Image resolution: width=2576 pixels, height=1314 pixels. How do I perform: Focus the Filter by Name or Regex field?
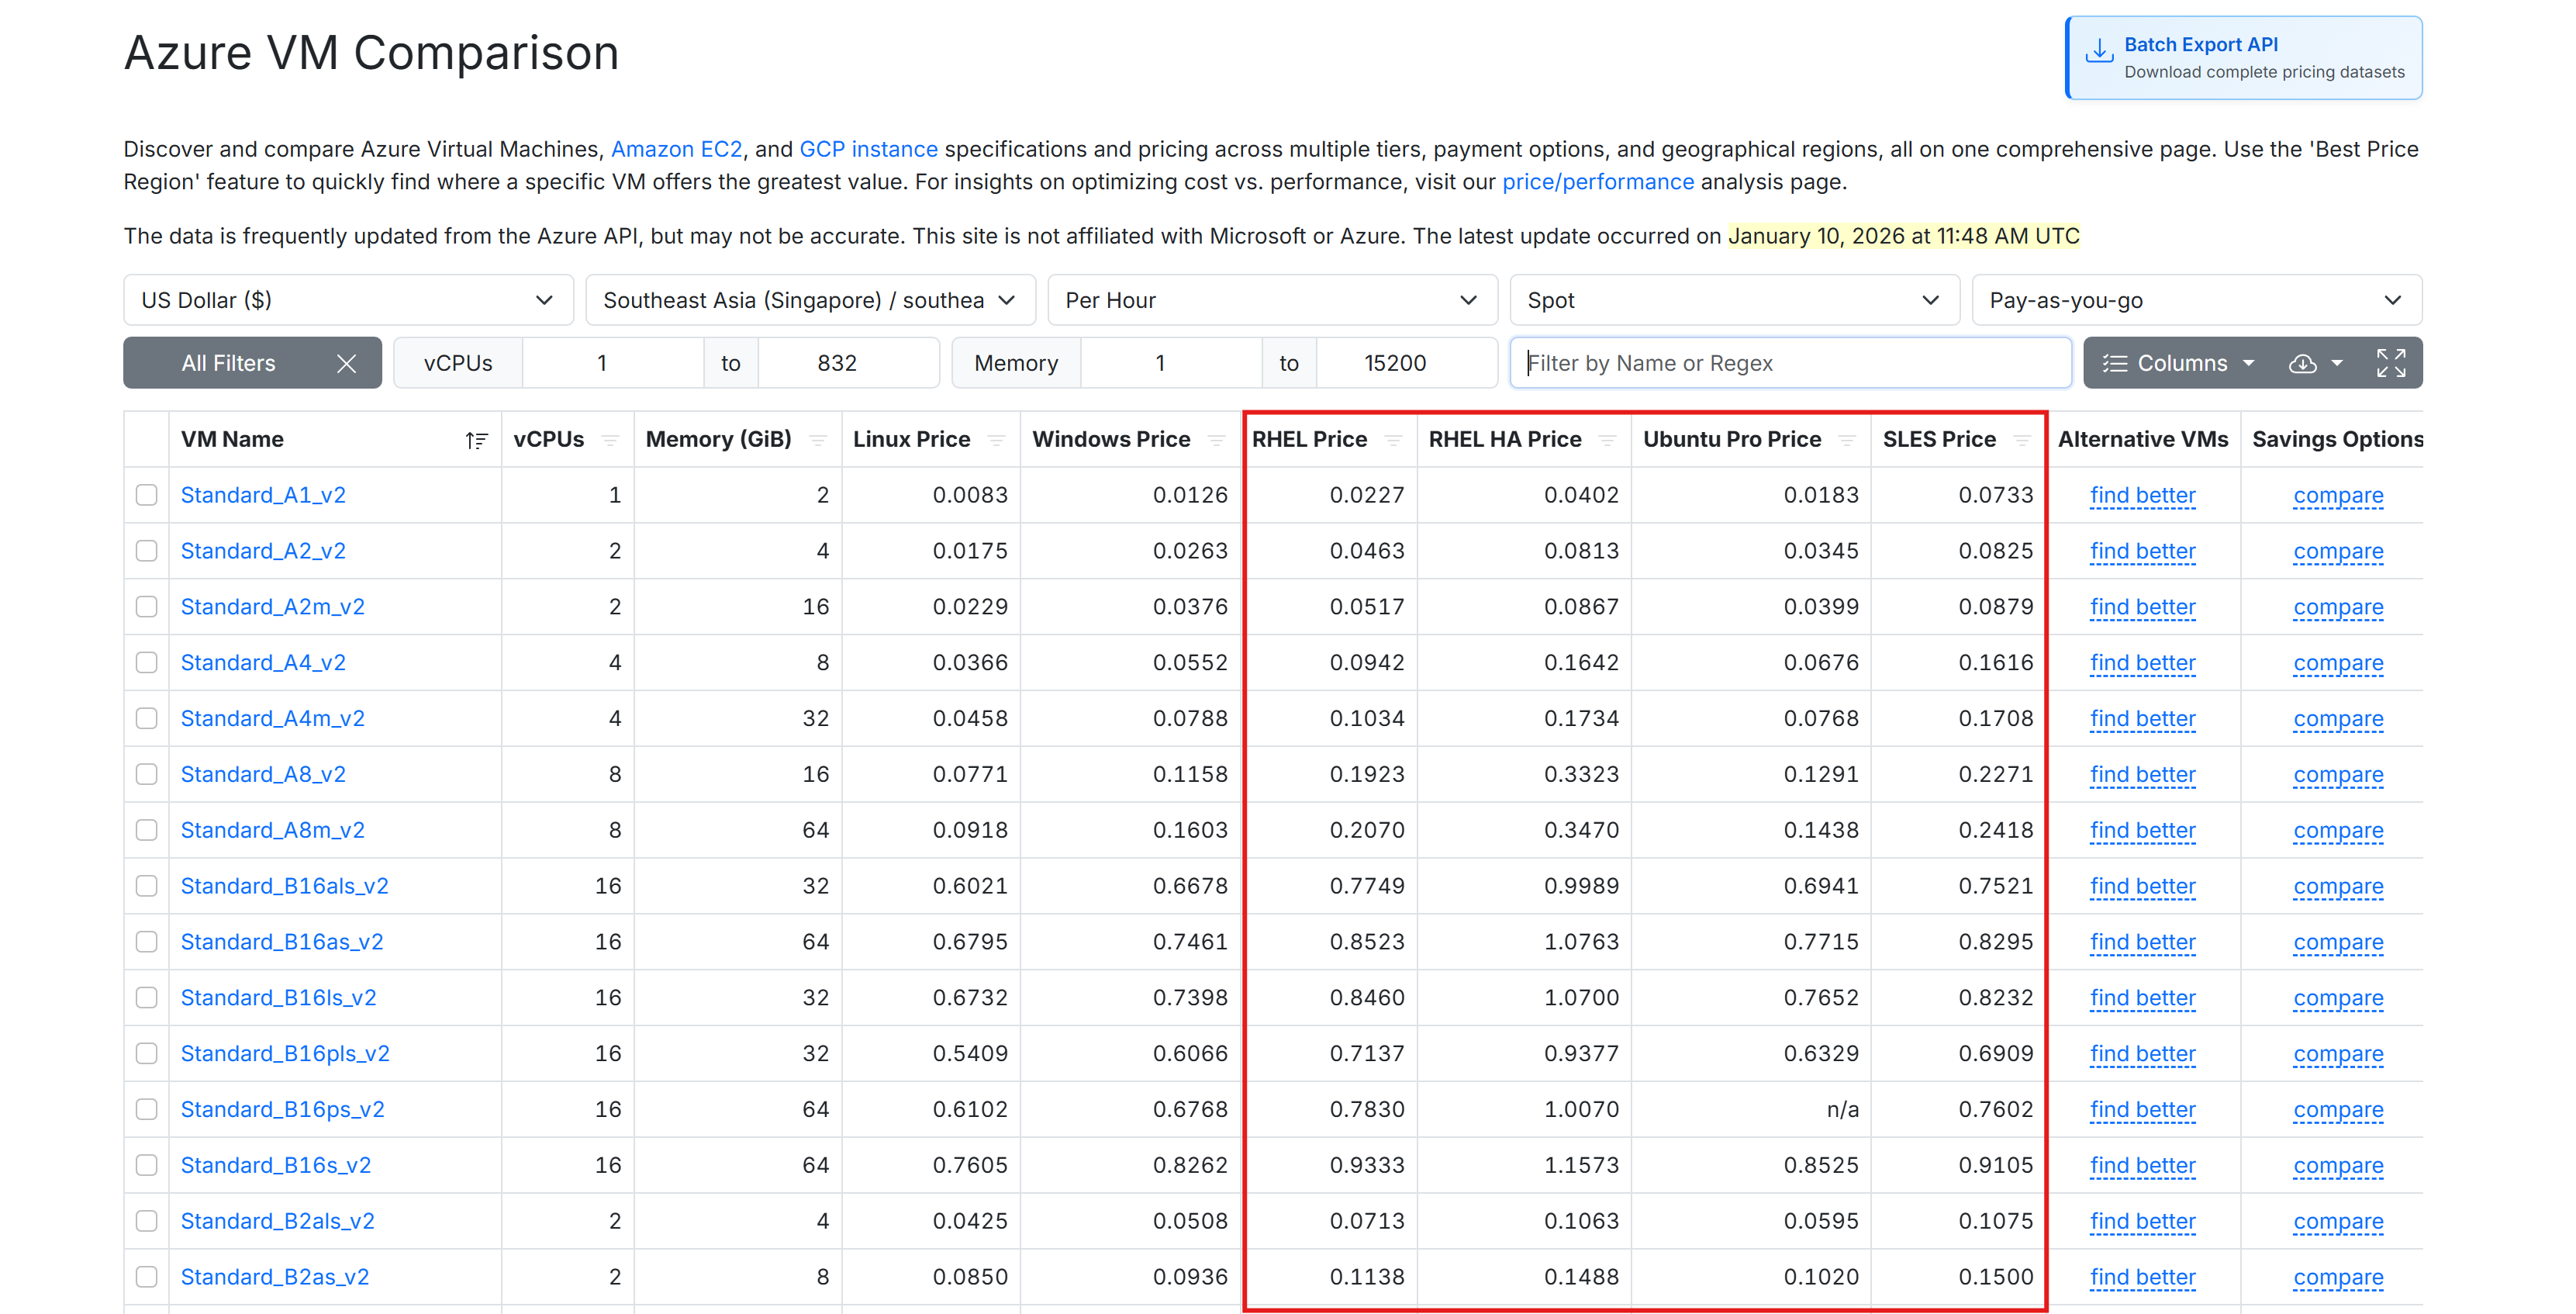point(1790,363)
